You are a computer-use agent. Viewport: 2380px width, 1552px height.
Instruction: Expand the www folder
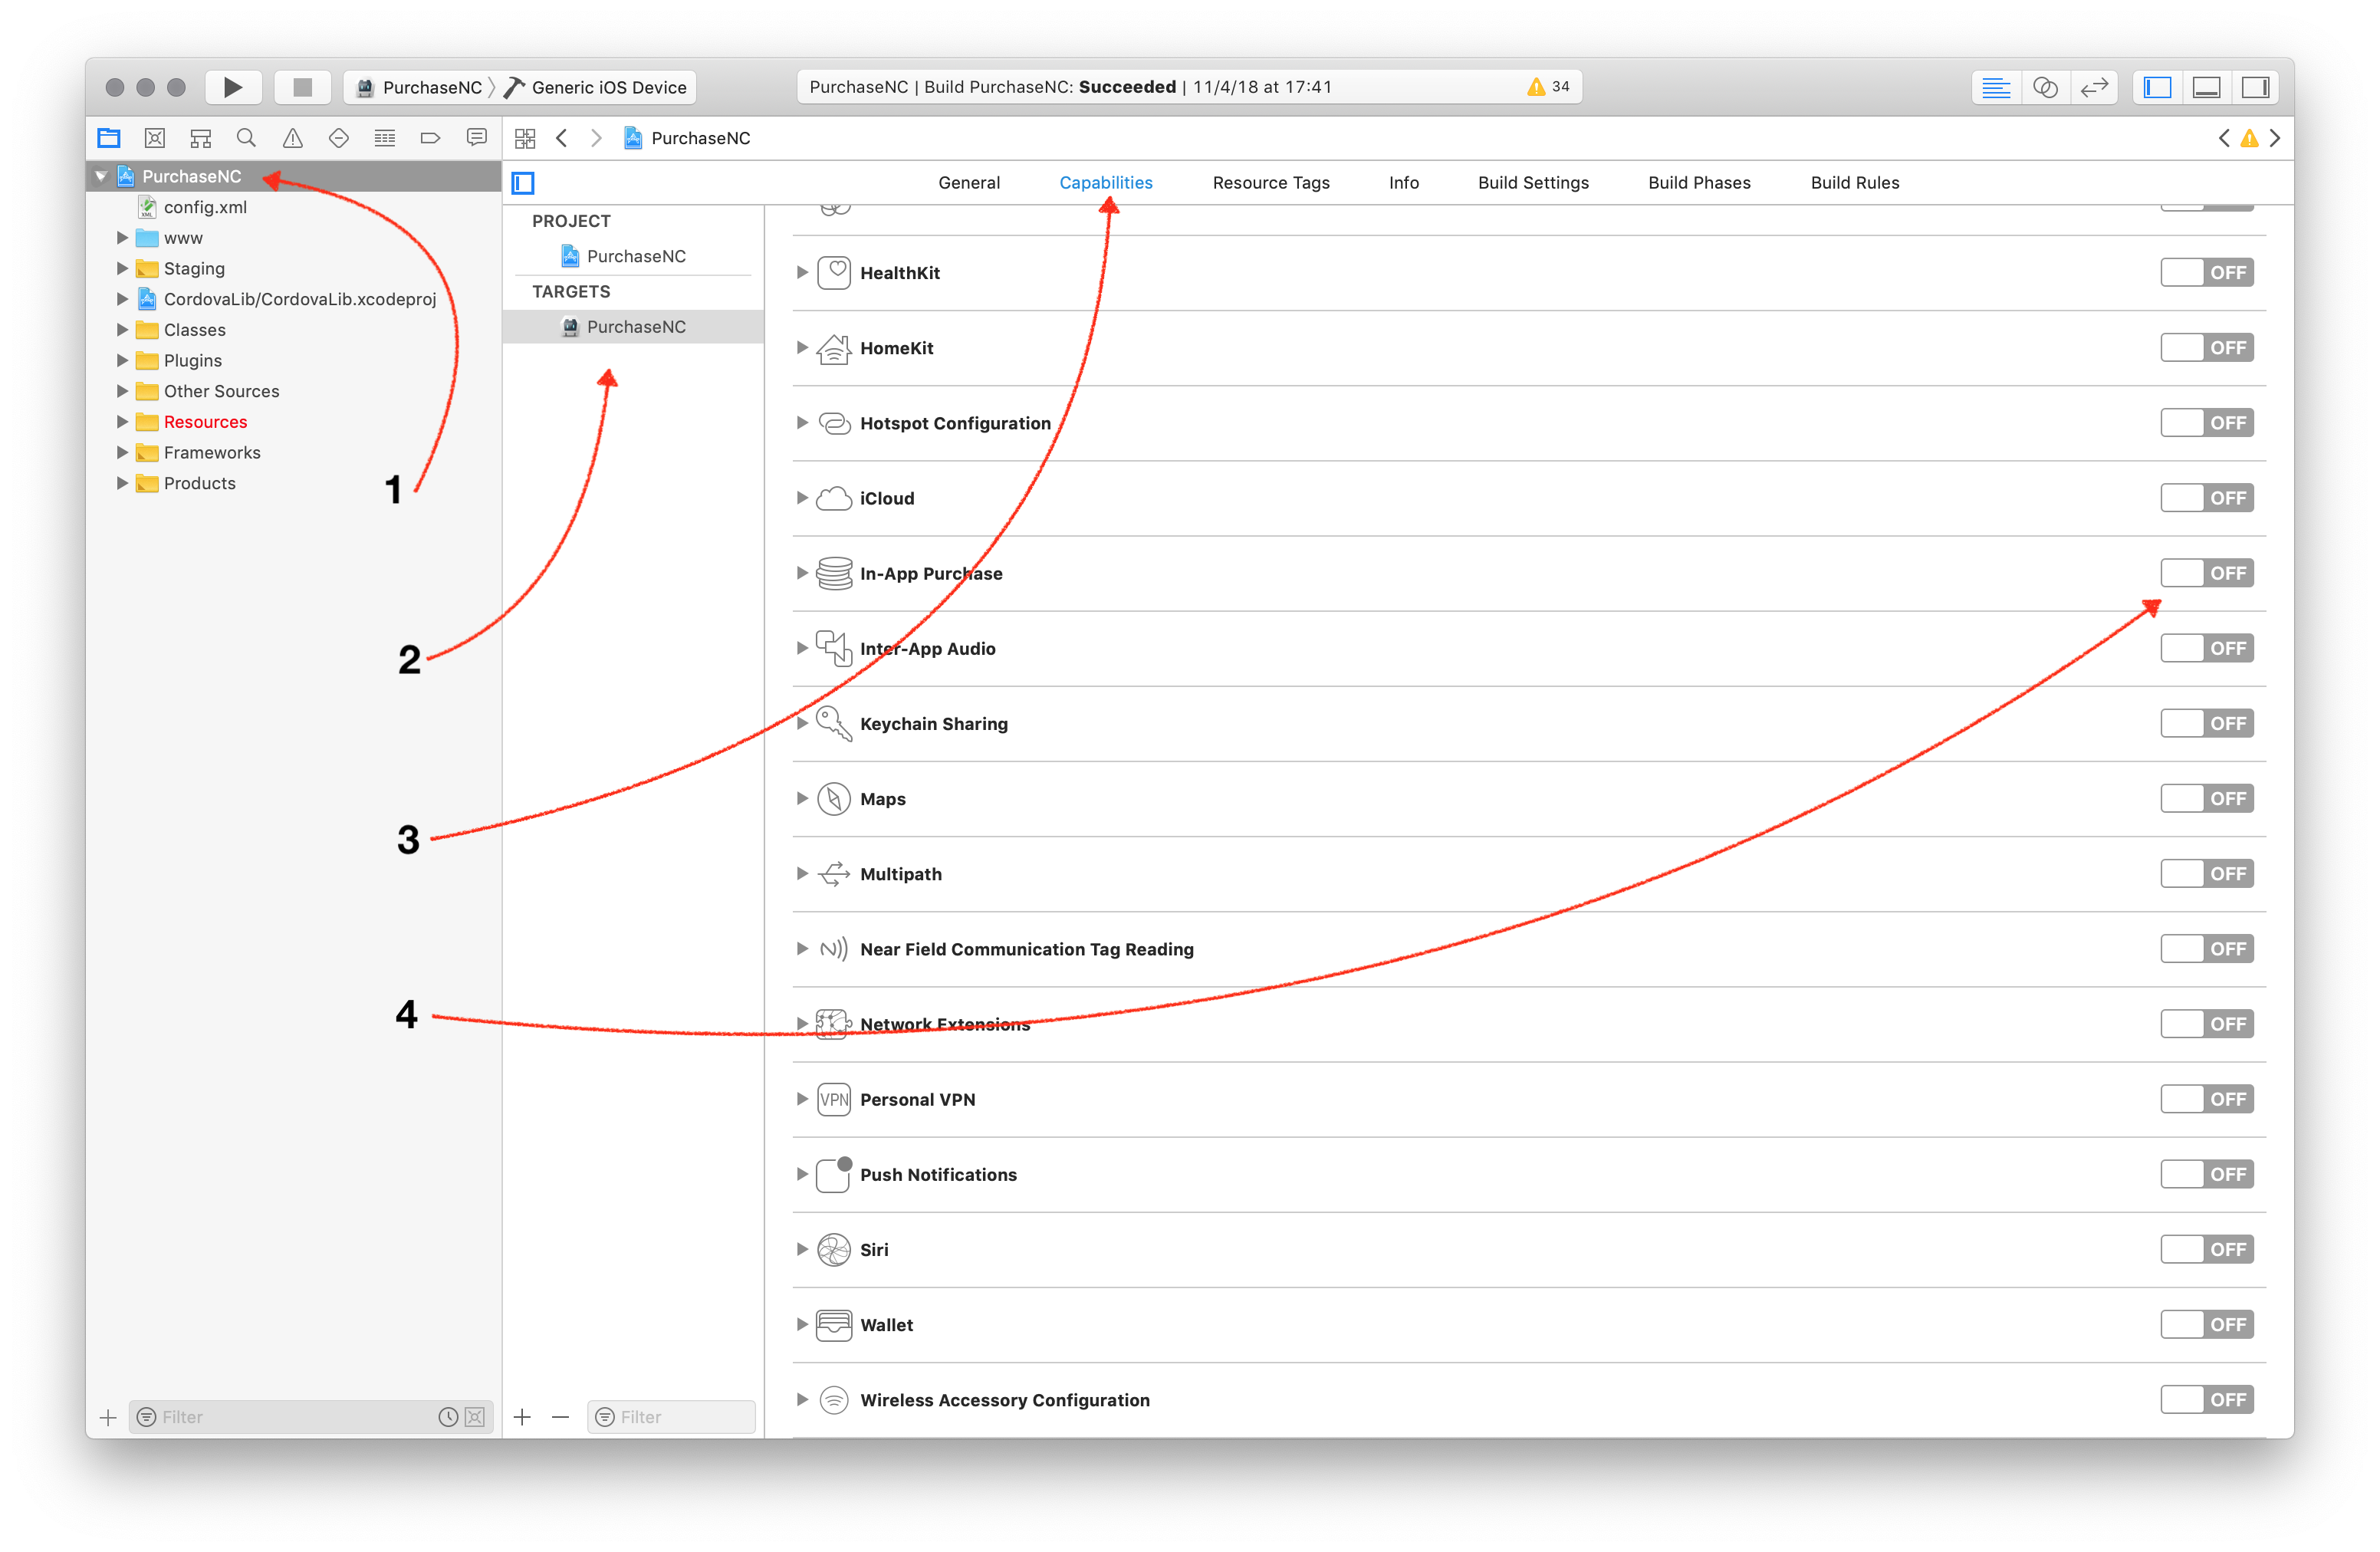click(122, 238)
